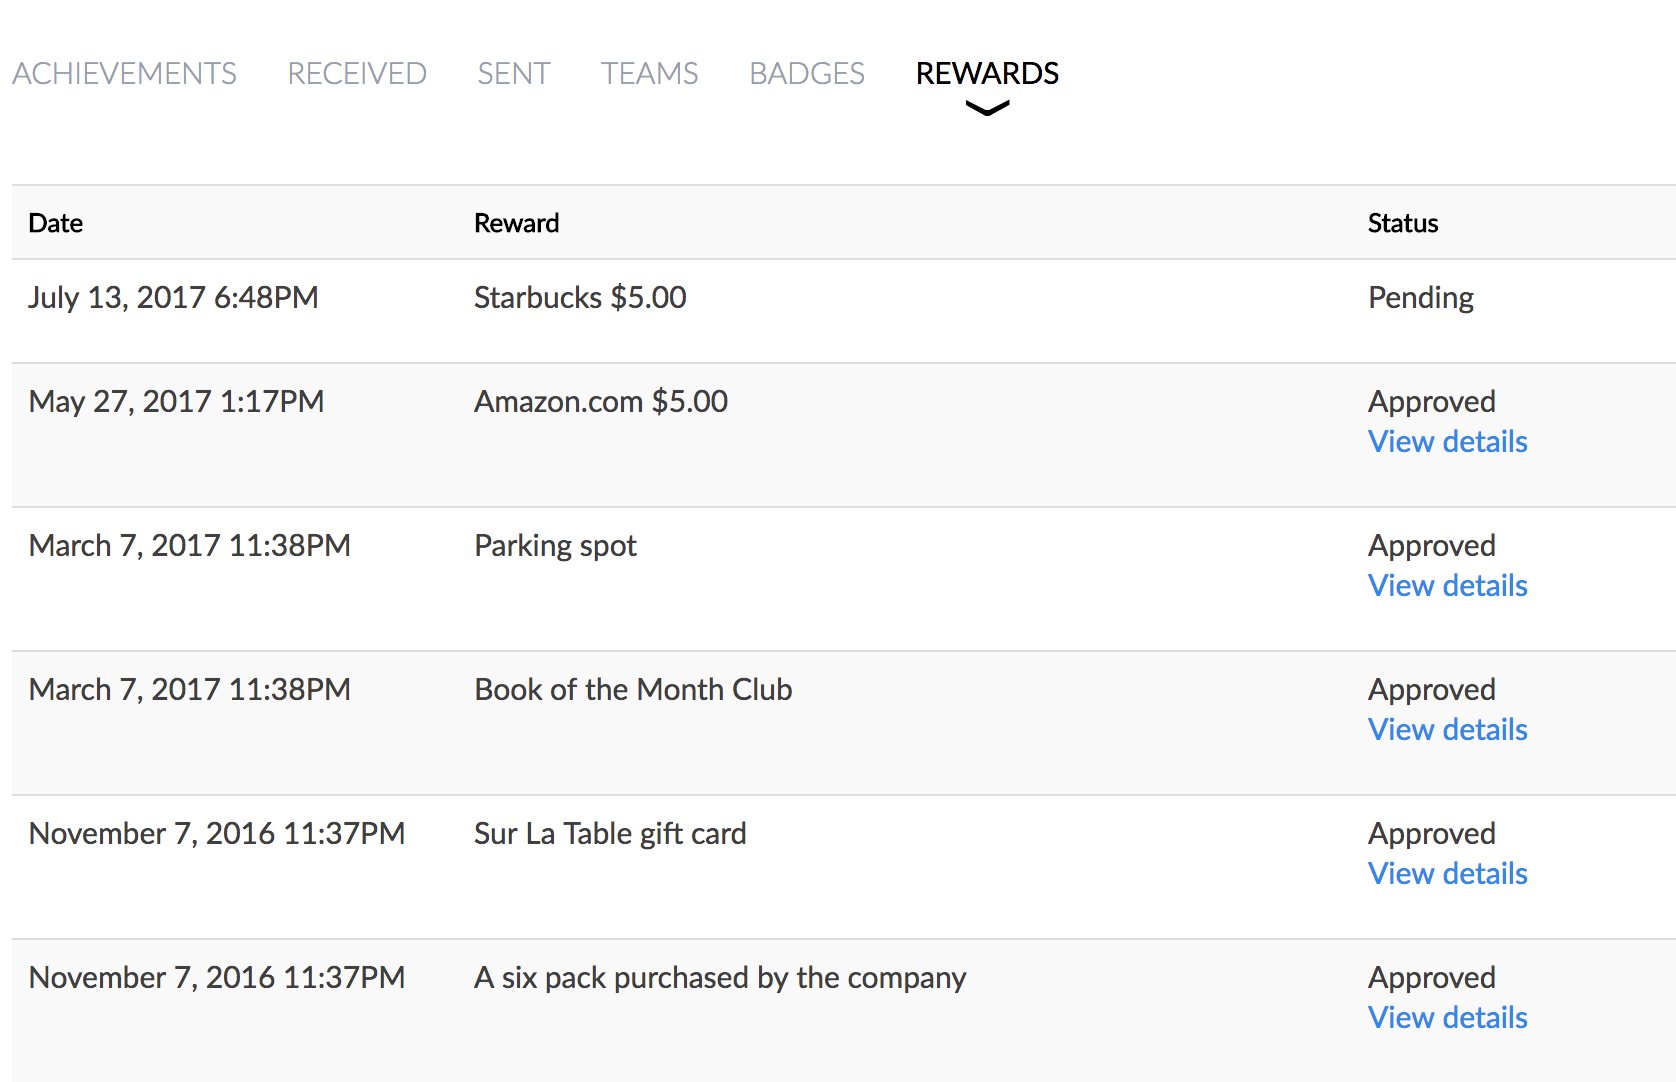Viewport: 1676px width, 1082px height.
Task: Click the Amazon.com $5.00 reward name
Action: (x=600, y=401)
